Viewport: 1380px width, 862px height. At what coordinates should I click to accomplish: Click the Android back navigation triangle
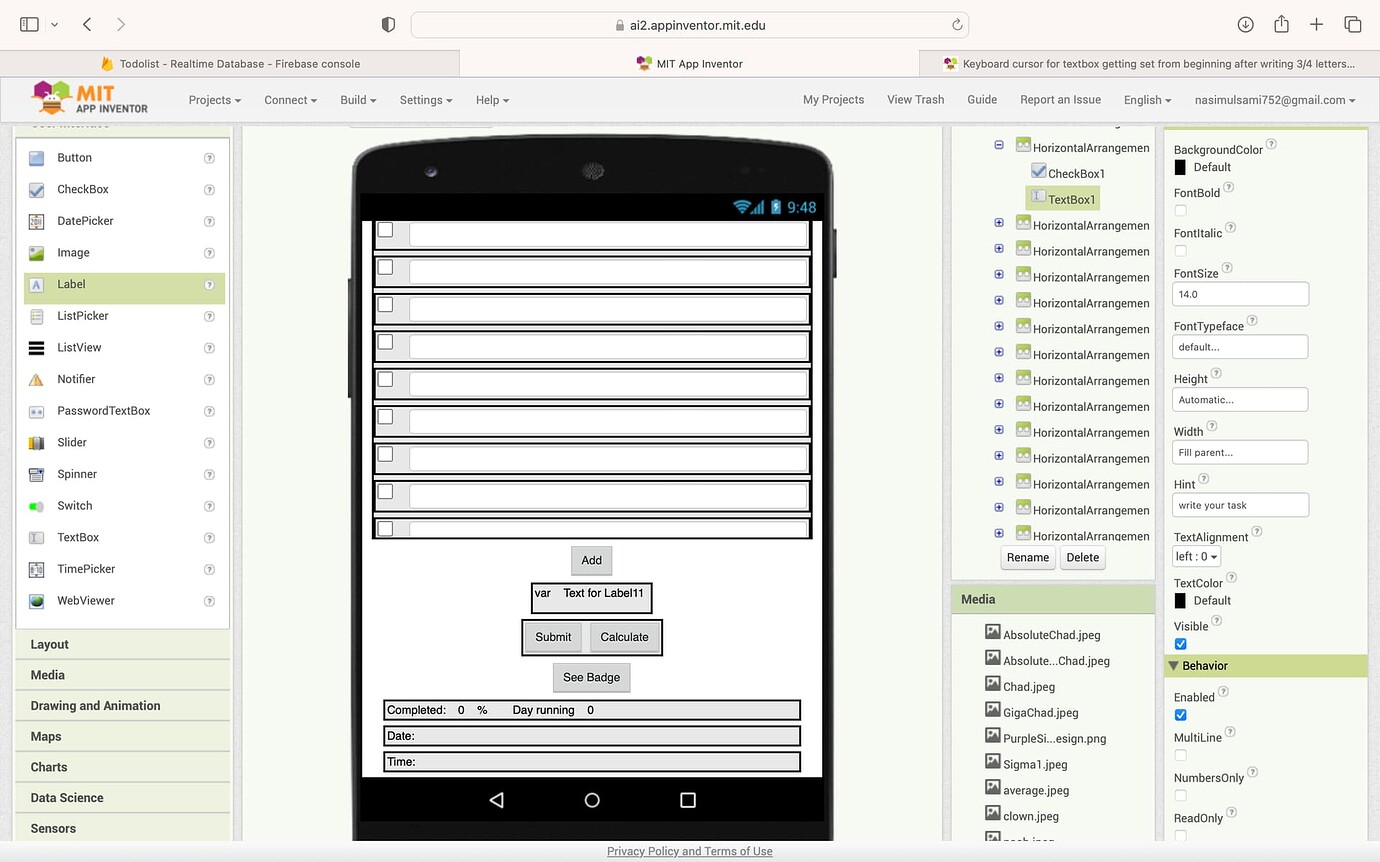[496, 800]
